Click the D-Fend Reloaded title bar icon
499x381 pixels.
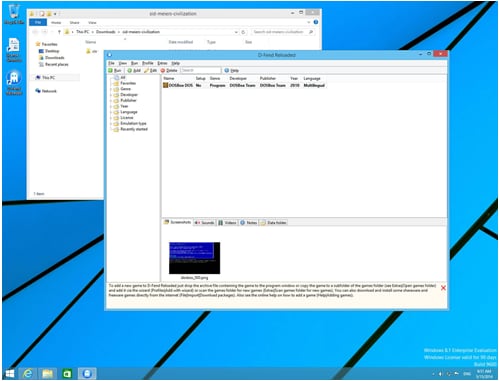(x=110, y=55)
